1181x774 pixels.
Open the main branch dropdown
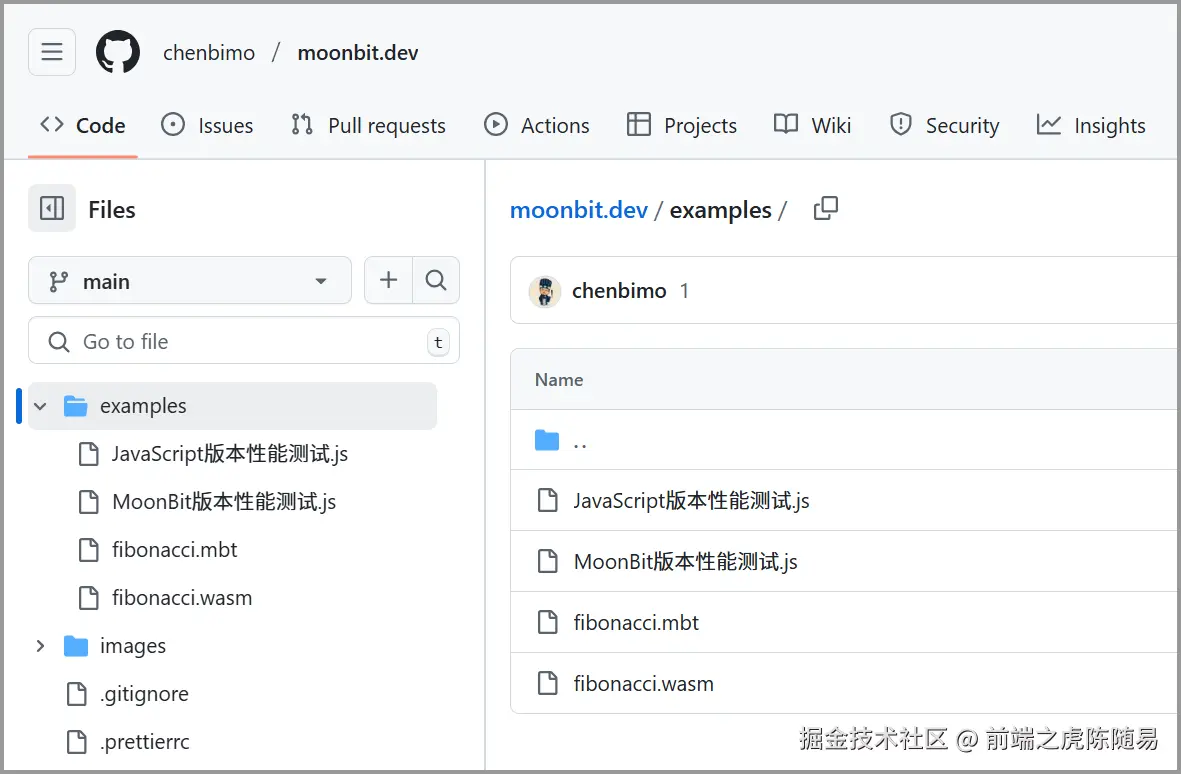pyautogui.click(x=190, y=280)
